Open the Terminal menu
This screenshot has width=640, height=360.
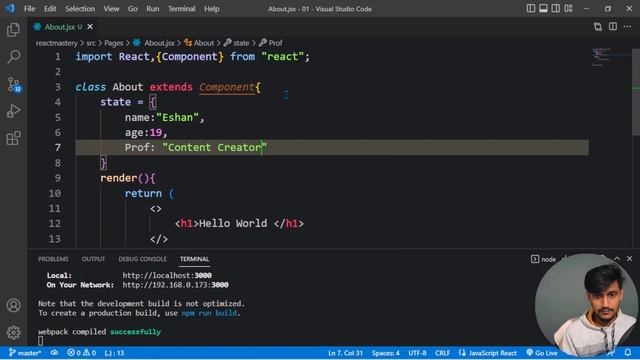[x=182, y=9]
